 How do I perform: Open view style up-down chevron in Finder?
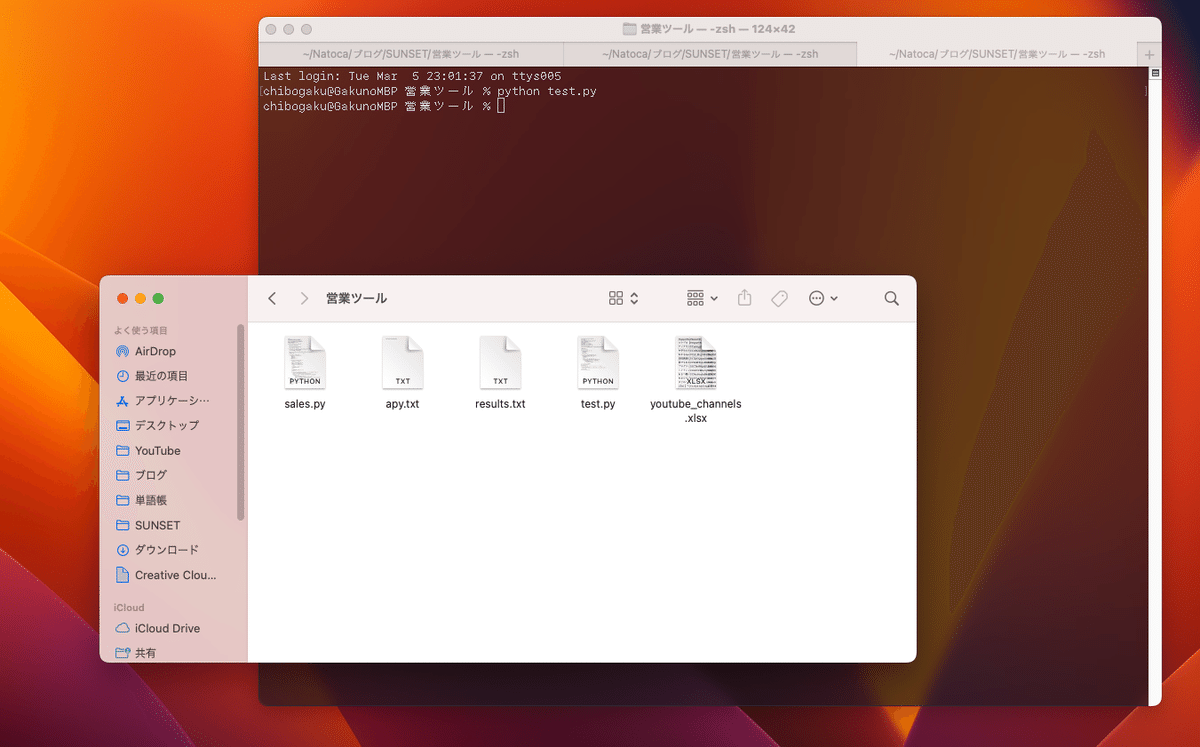click(634, 298)
